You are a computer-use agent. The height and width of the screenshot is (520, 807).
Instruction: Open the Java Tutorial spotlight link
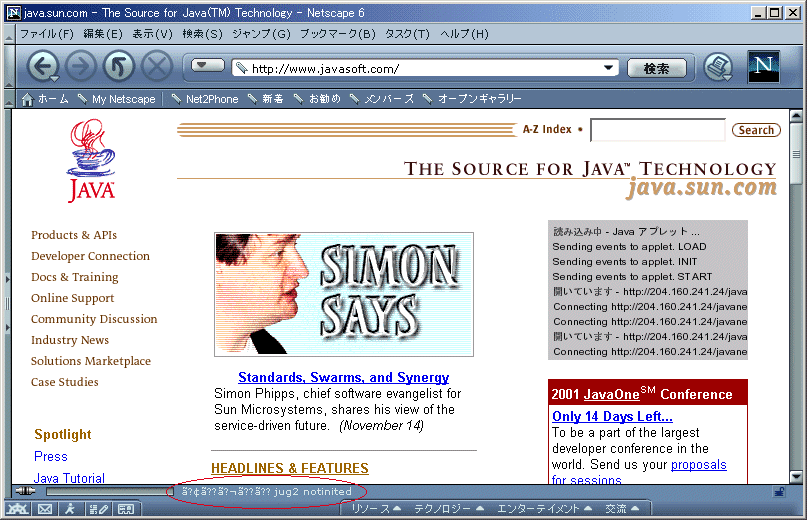[69, 478]
